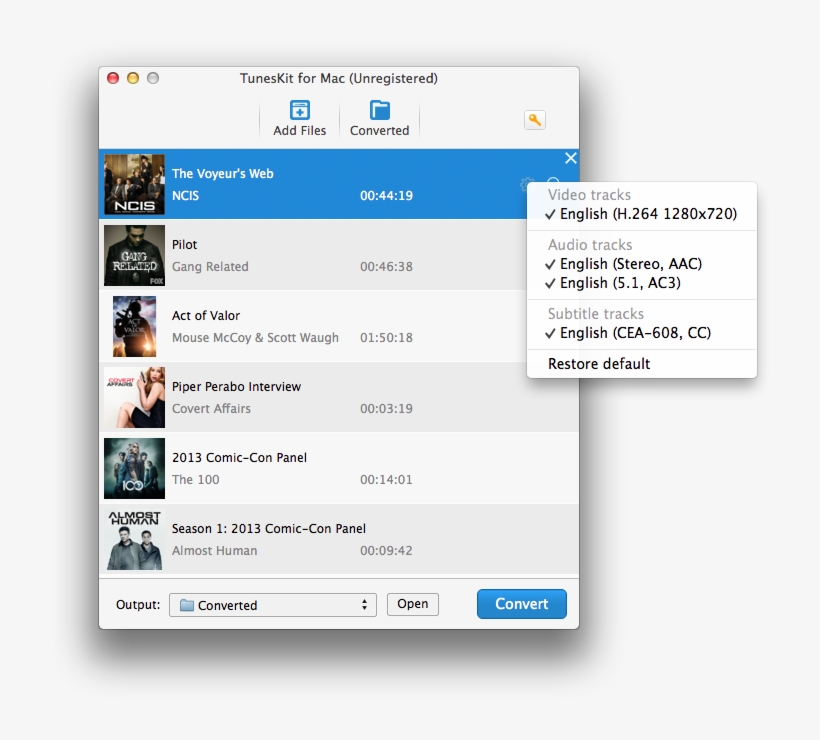Image resolution: width=820 pixels, height=740 pixels.
Task: Click the 01:50:18 duration value
Action: point(386,338)
